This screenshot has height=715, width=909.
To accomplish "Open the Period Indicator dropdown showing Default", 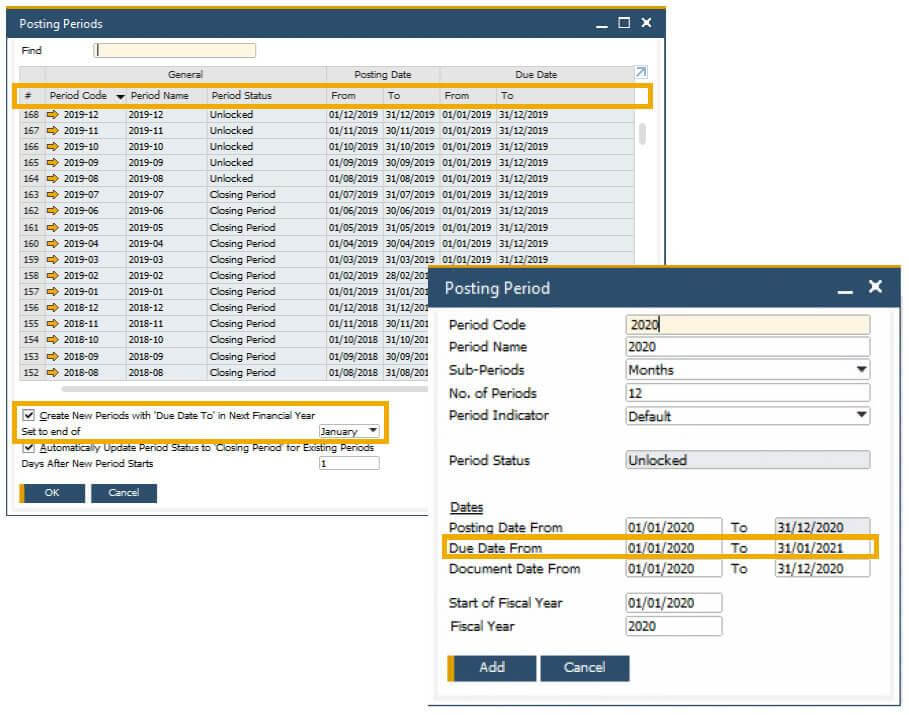I will [x=860, y=415].
